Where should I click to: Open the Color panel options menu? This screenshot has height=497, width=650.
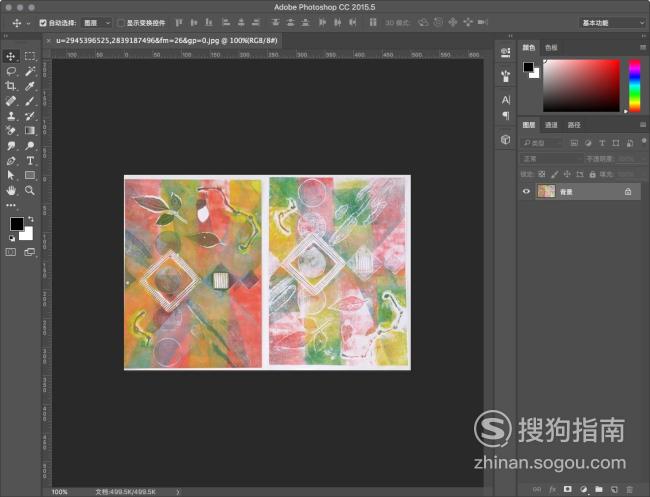(x=643, y=48)
